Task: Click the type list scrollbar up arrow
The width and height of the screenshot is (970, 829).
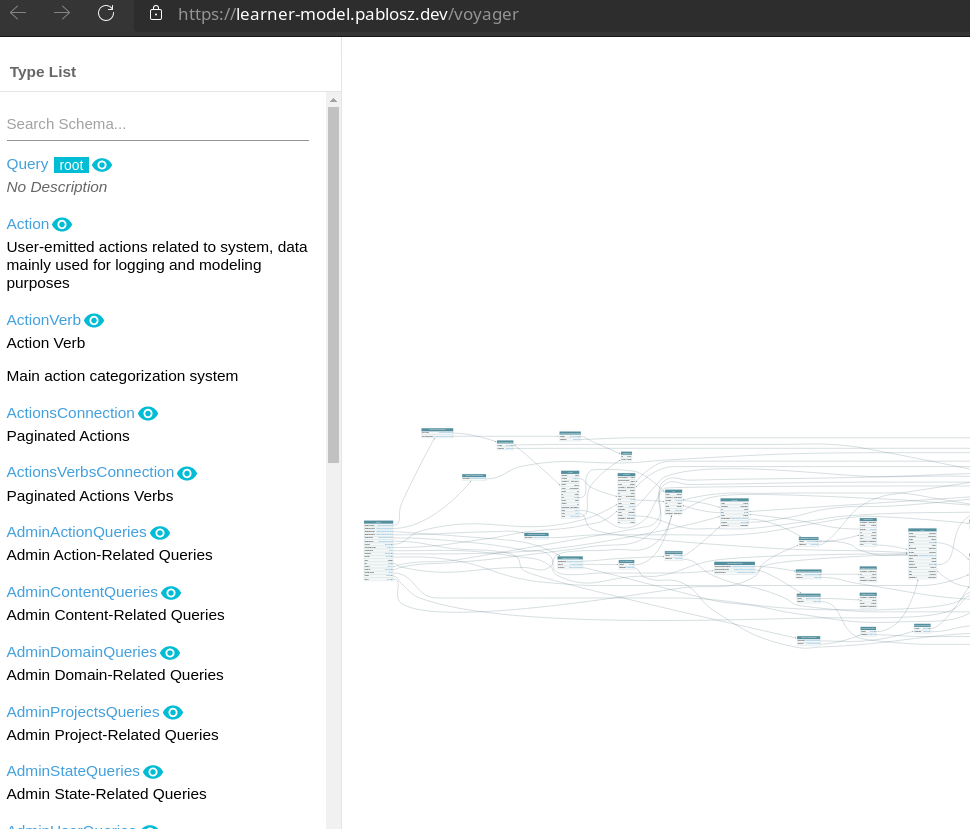Action: point(334,100)
